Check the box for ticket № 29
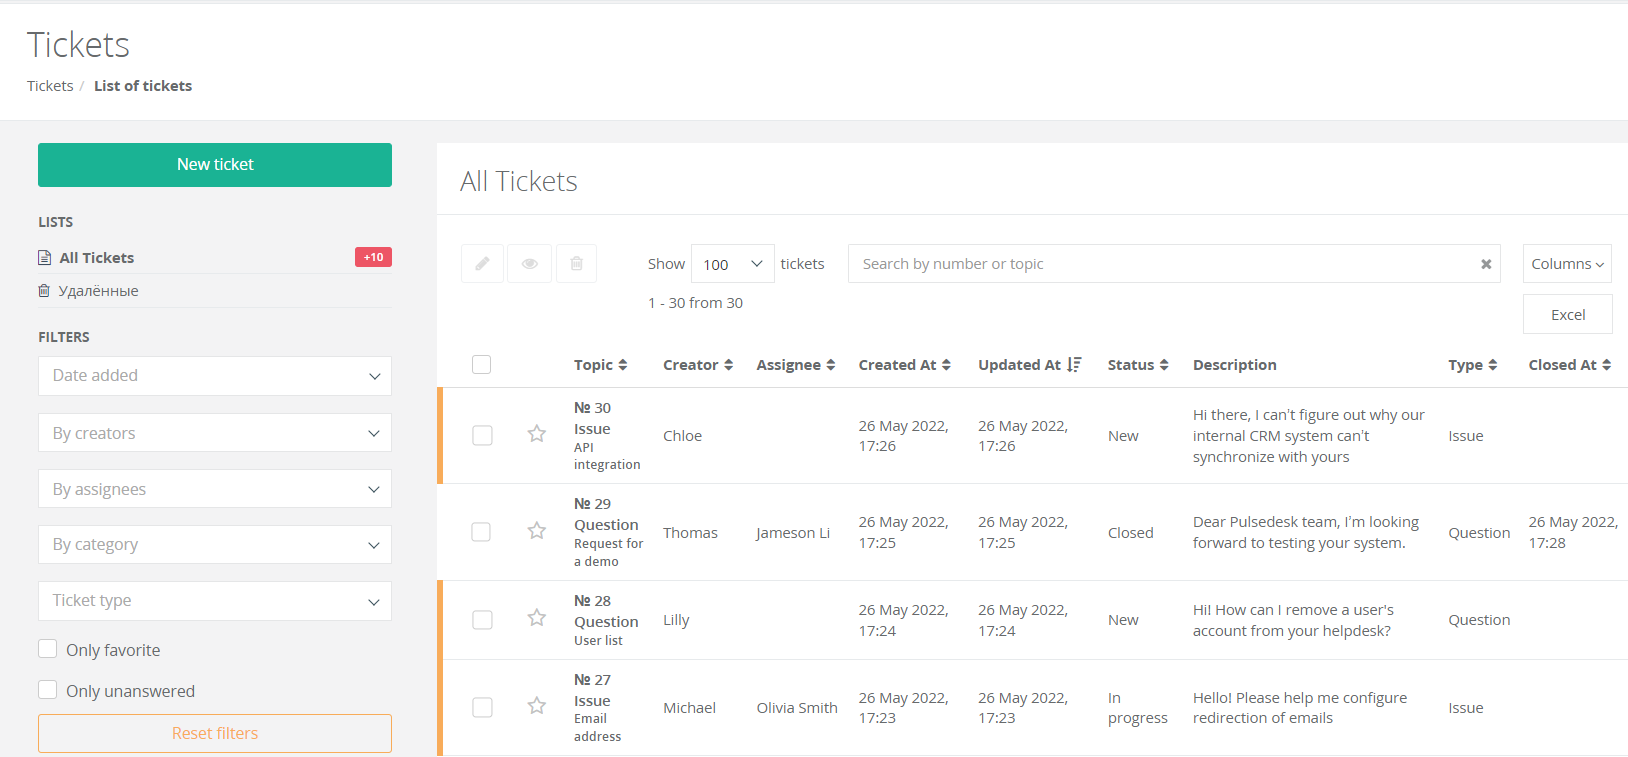Image resolution: width=1628 pixels, height=757 pixels. (482, 532)
